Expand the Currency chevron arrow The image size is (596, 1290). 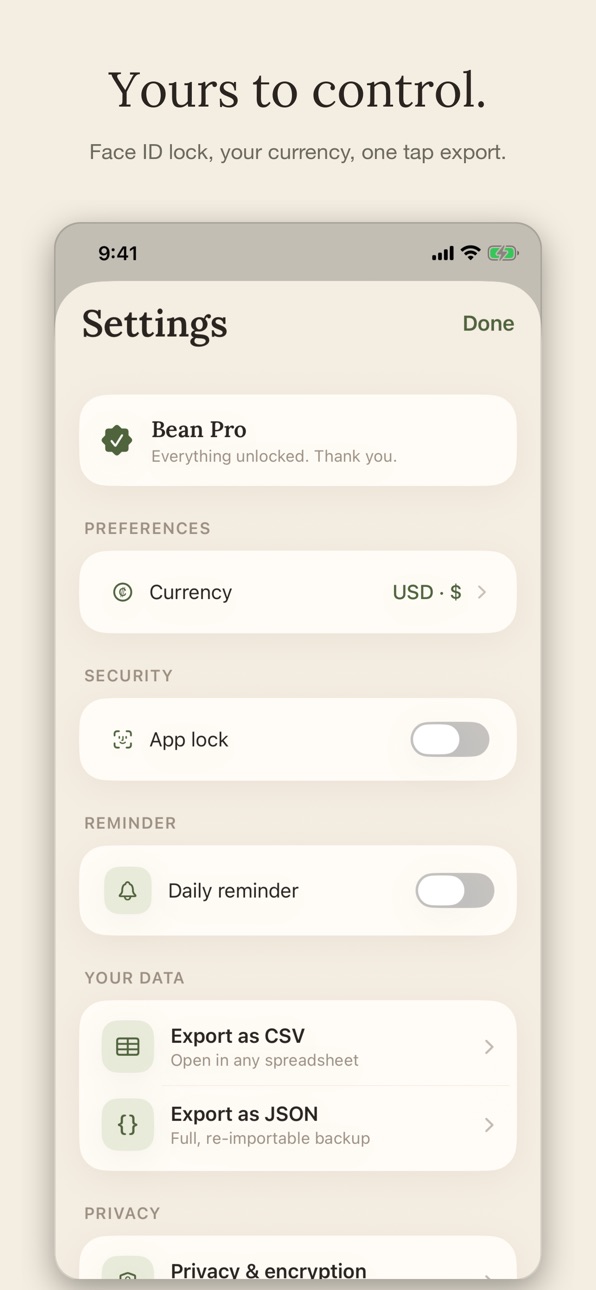pos(482,592)
